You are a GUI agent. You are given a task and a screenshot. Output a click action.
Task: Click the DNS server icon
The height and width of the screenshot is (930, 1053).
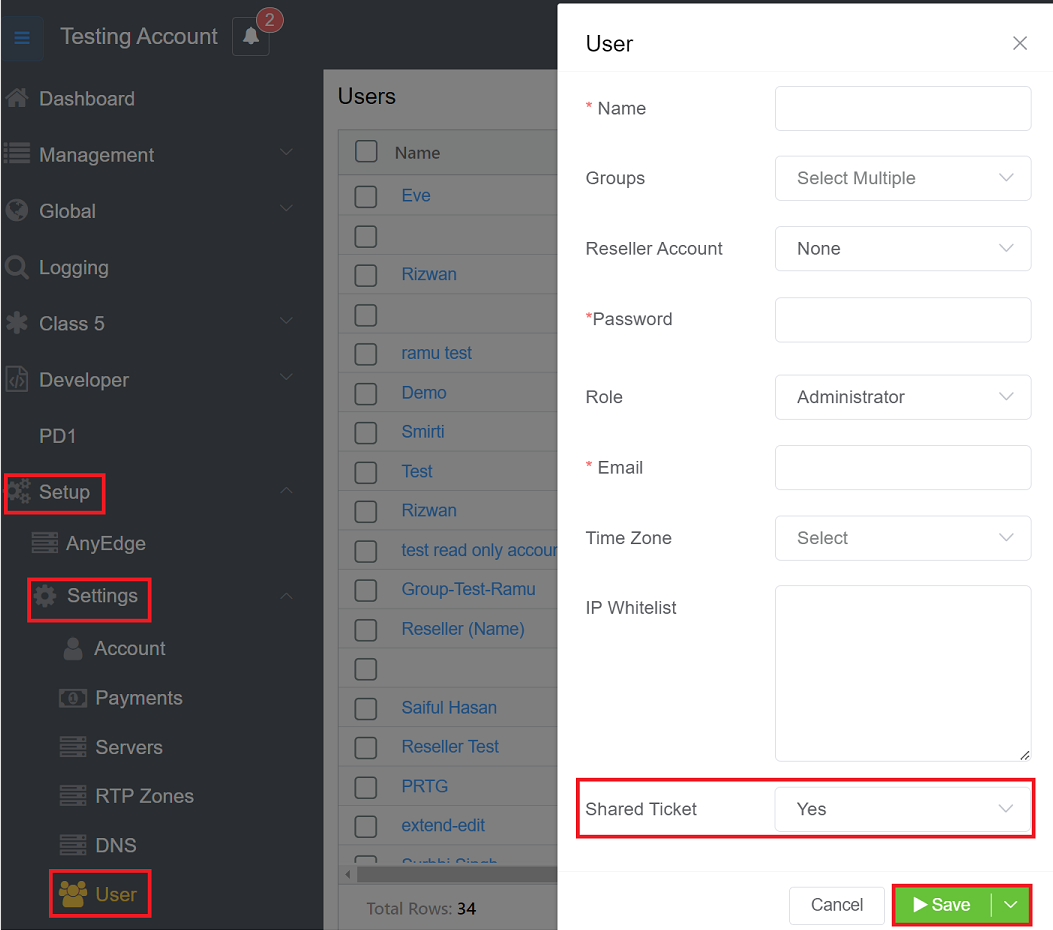tap(73, 845)
